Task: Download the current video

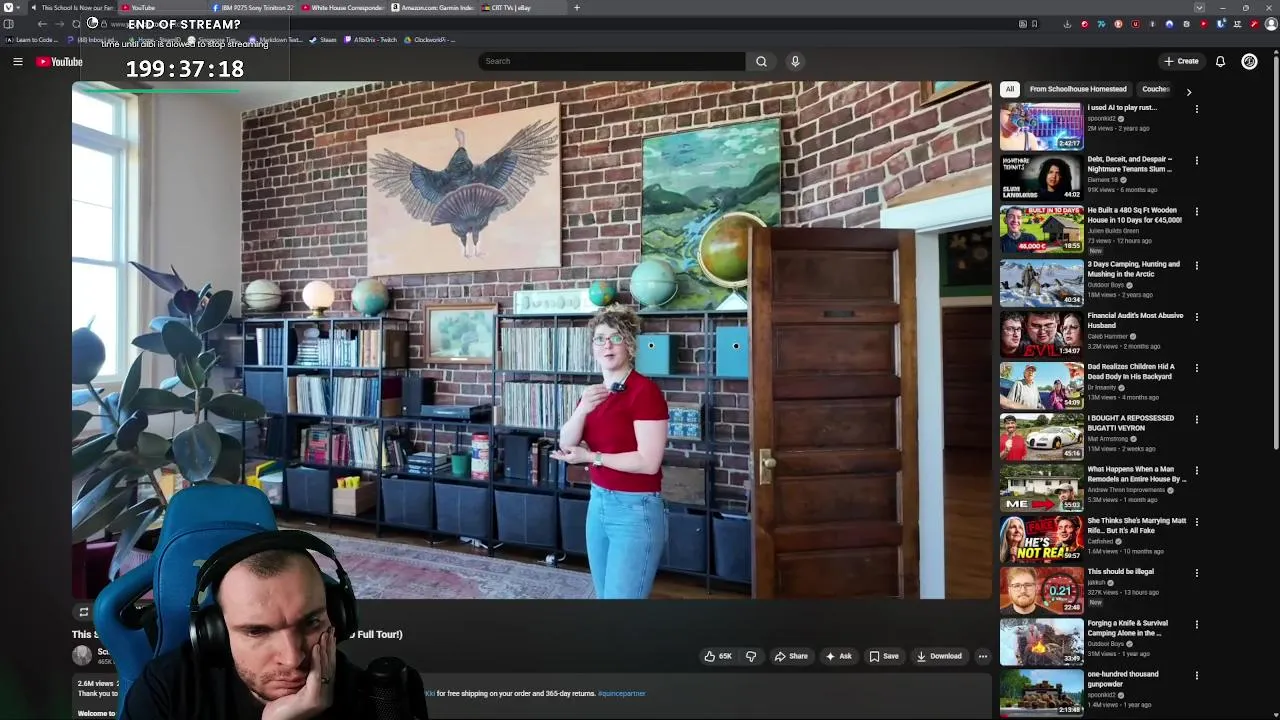Action: 939,656
